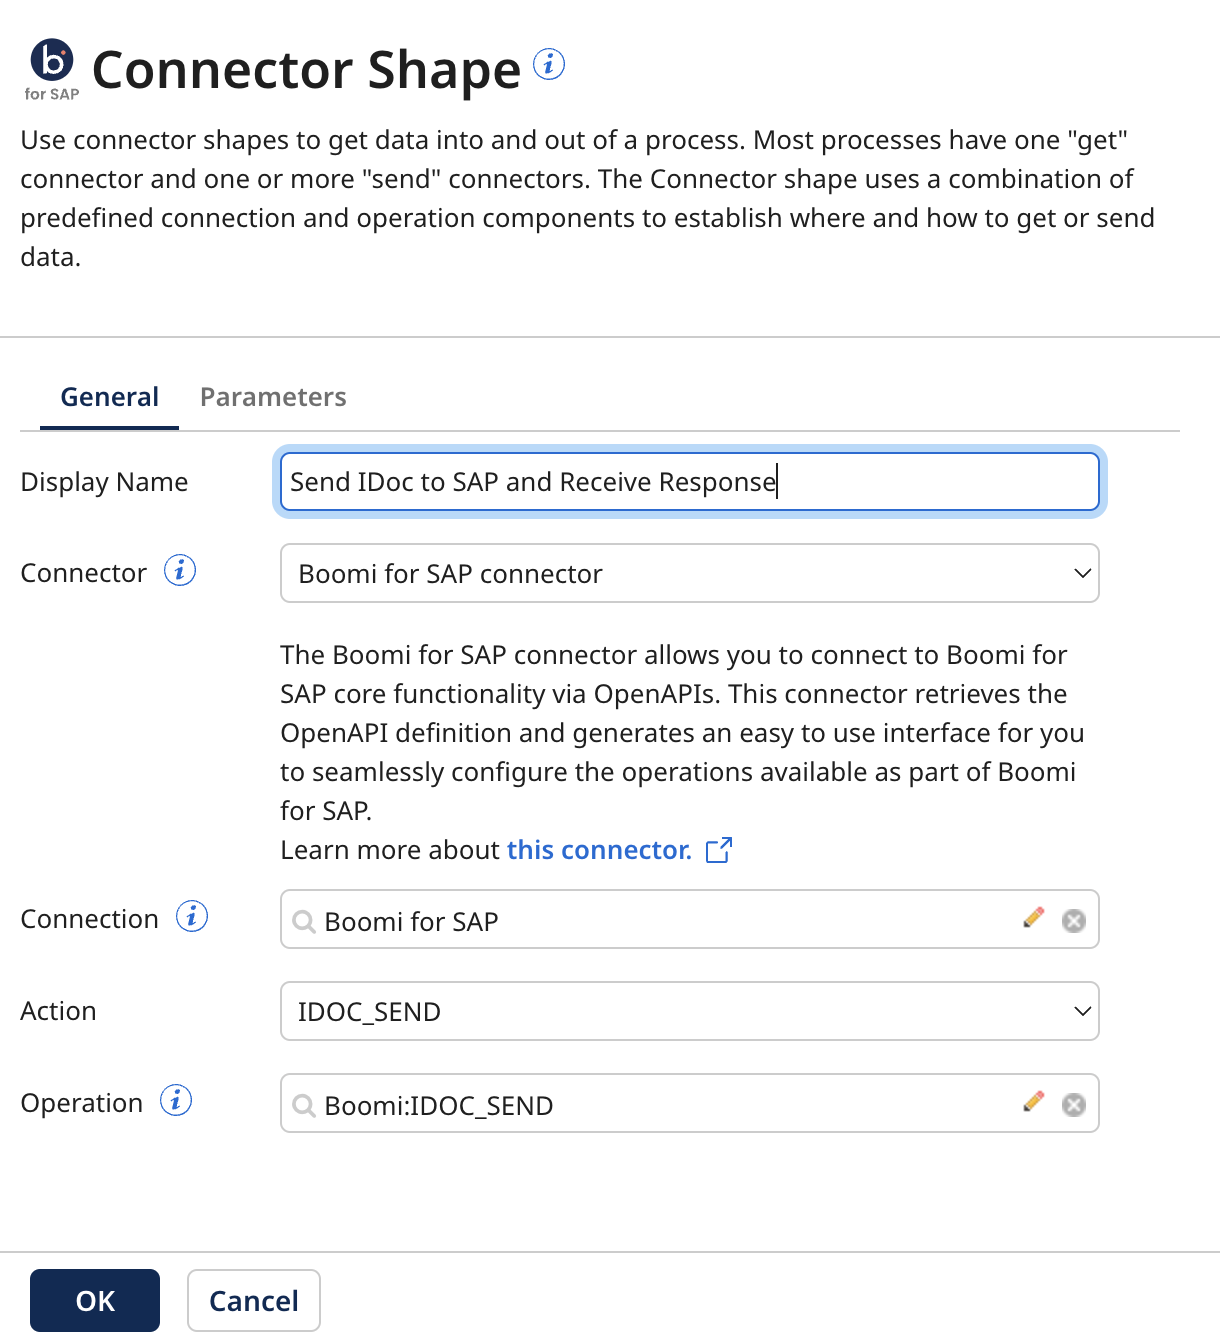Edit the Boomi:IDOC_SEND operation with pencil icon
This screenshot has width=1220, height=1342.
1034,1101
